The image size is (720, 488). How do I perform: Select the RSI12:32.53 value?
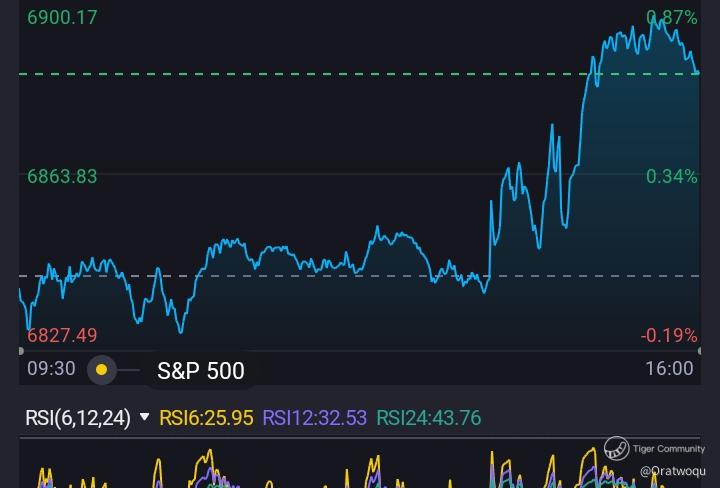tap(315, 418)
